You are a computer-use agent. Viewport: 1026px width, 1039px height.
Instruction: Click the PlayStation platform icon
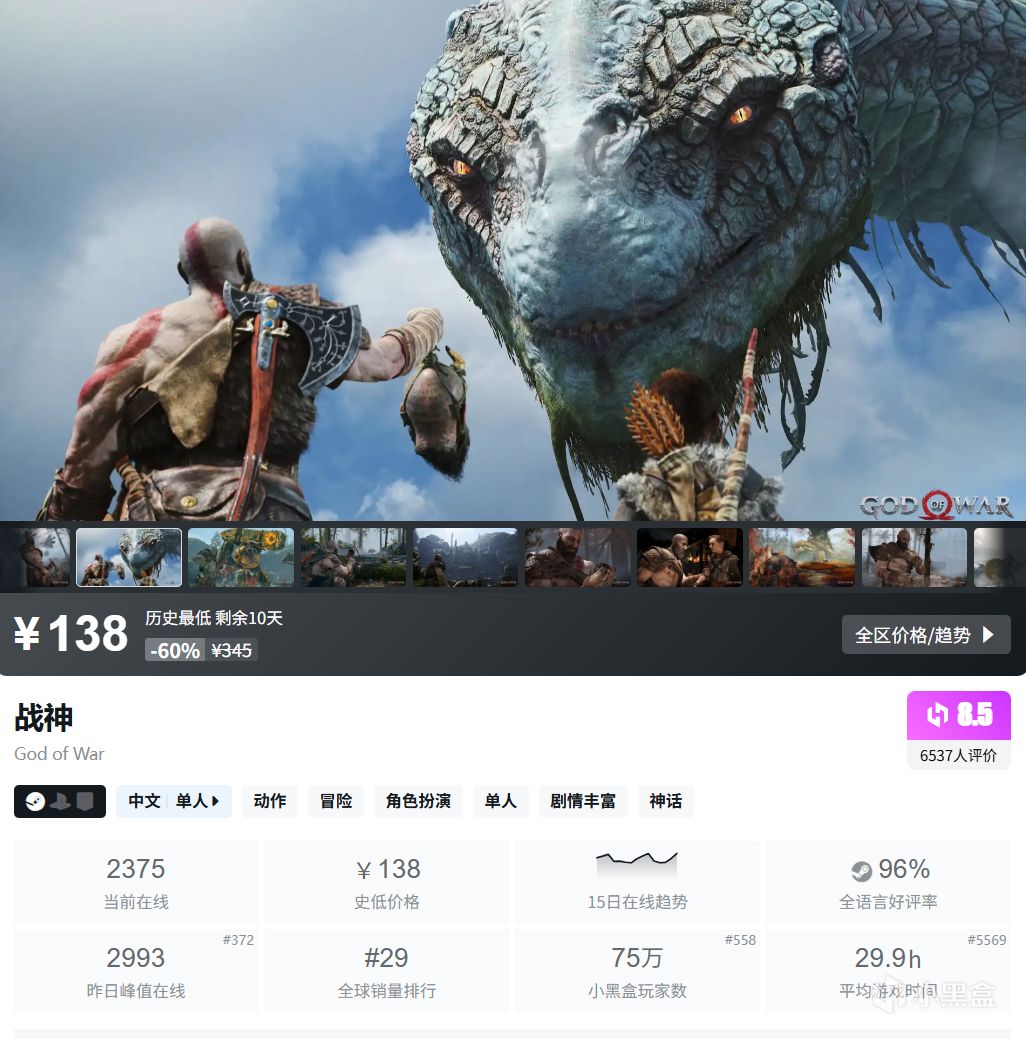60,801
